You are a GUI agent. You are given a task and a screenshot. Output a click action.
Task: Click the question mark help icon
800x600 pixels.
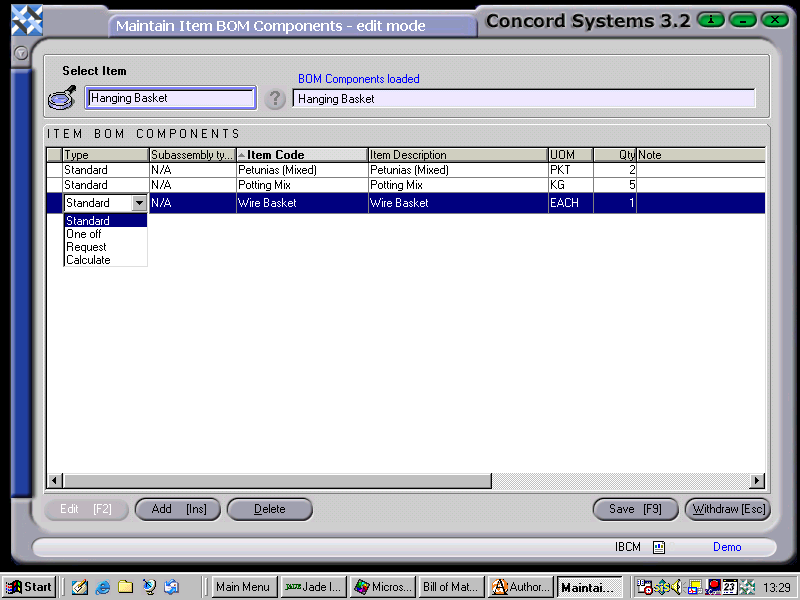point(275,98)
